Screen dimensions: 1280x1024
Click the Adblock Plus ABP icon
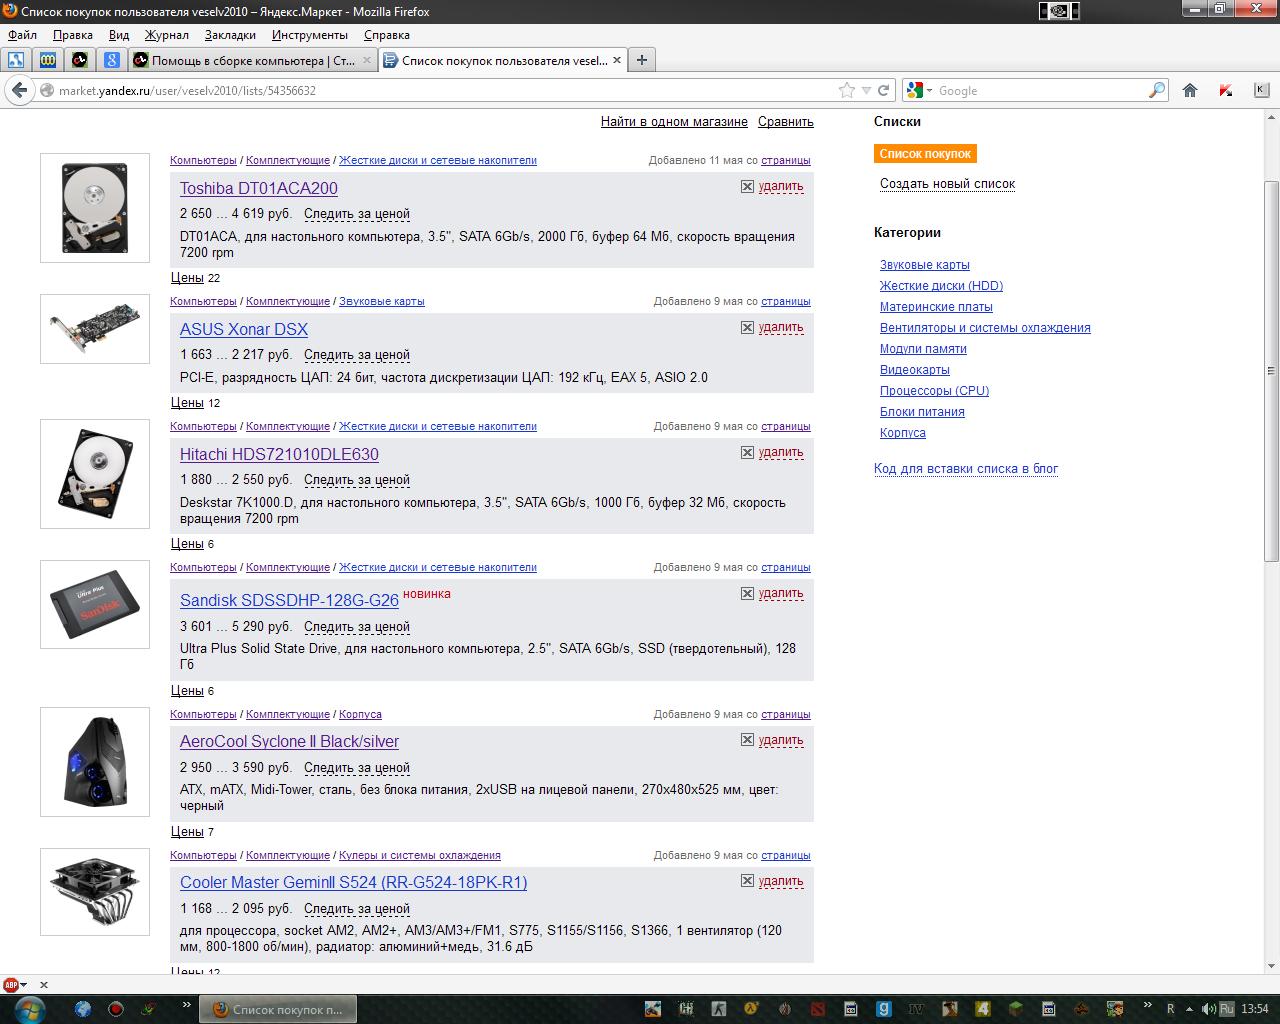point(11,985)
